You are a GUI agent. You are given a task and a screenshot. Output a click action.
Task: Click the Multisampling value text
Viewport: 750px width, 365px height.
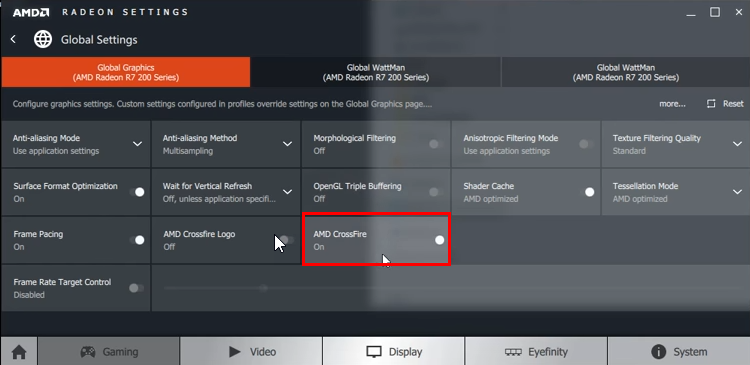(188, 151)
